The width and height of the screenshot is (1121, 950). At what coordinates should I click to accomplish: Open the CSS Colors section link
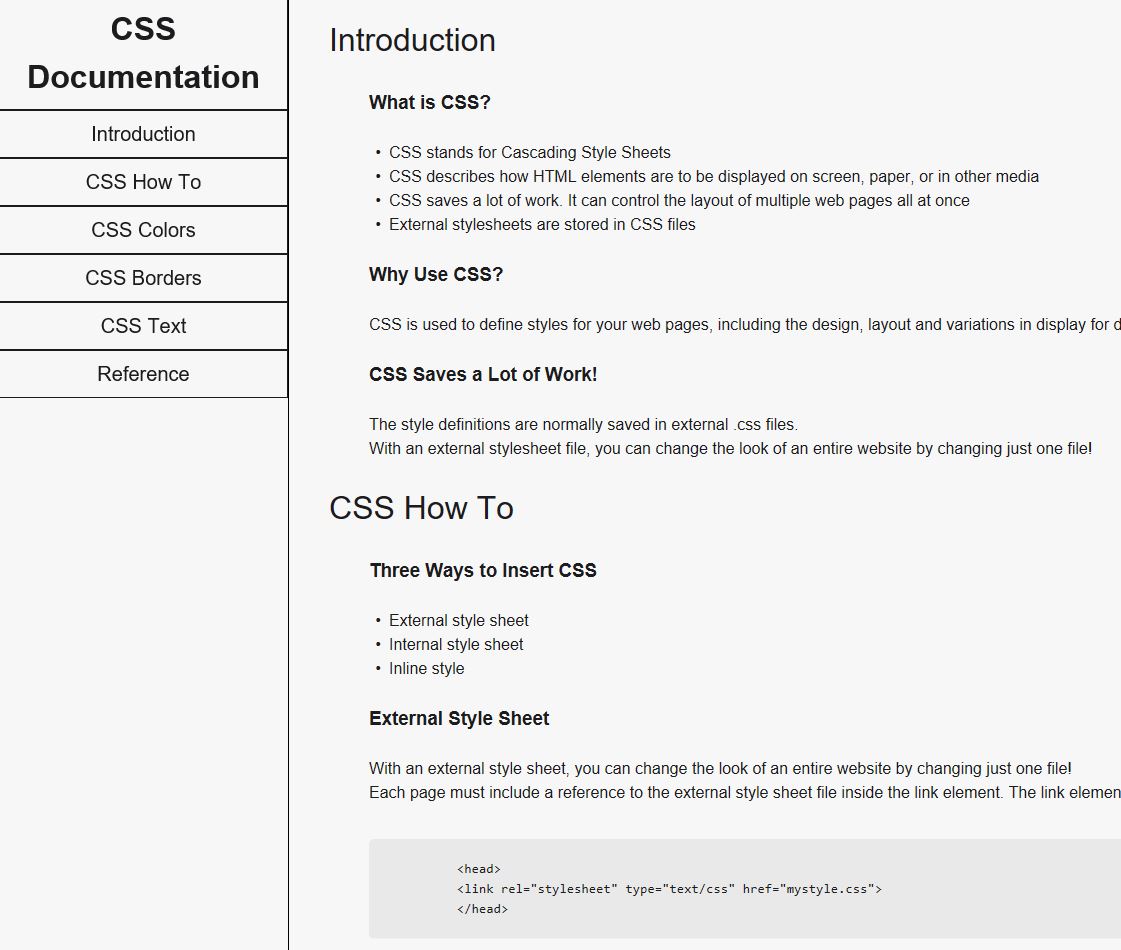(143, 230)
